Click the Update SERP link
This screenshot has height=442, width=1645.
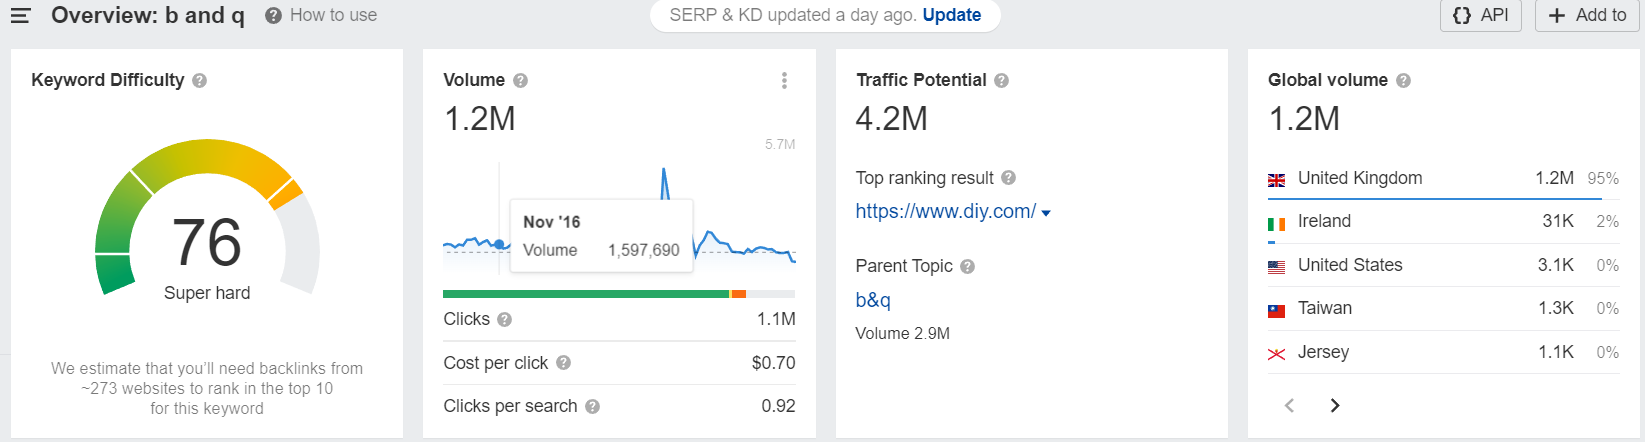[x=951, y=15]
